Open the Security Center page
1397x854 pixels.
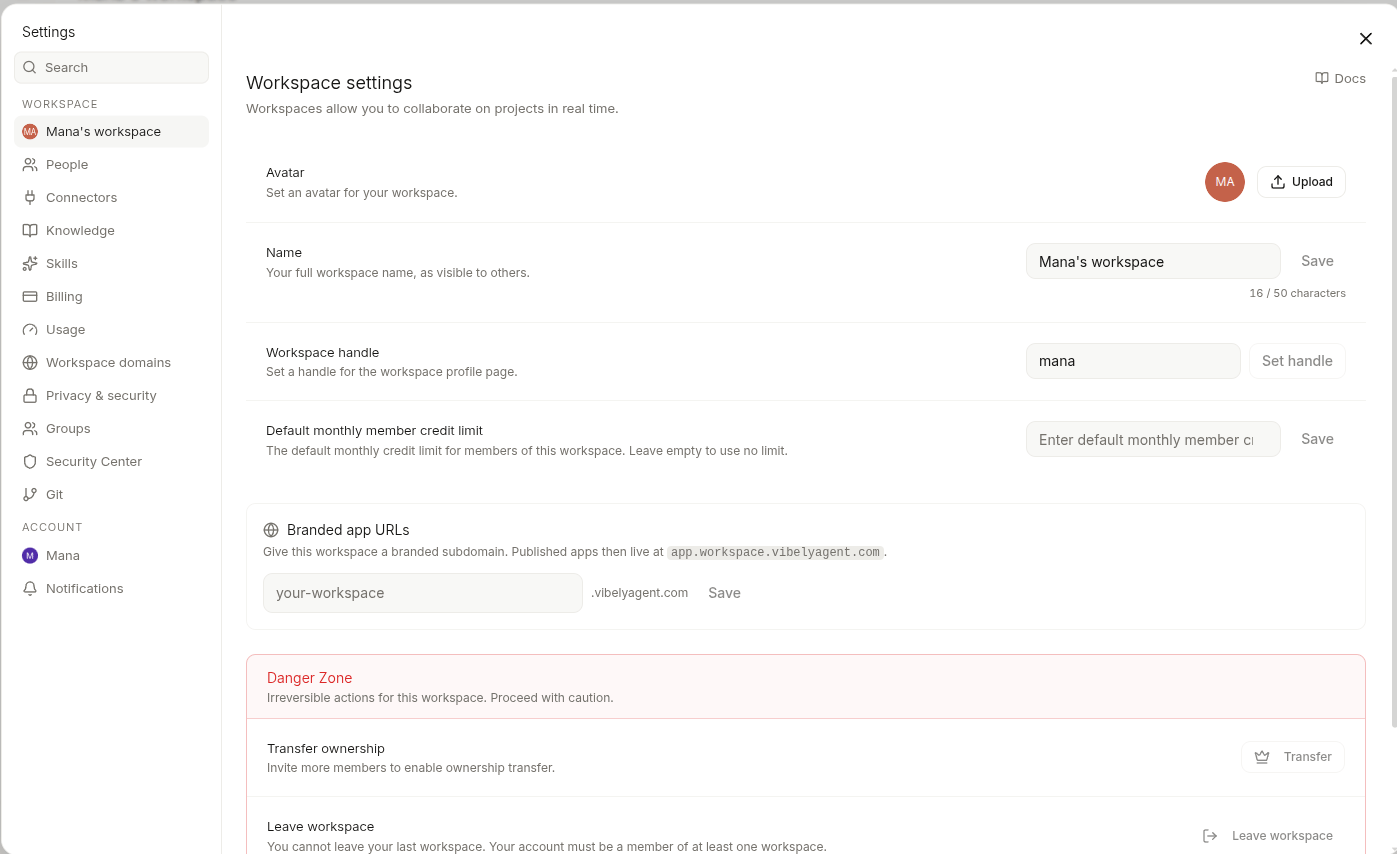pyautogui.click(x=112, y=462)
